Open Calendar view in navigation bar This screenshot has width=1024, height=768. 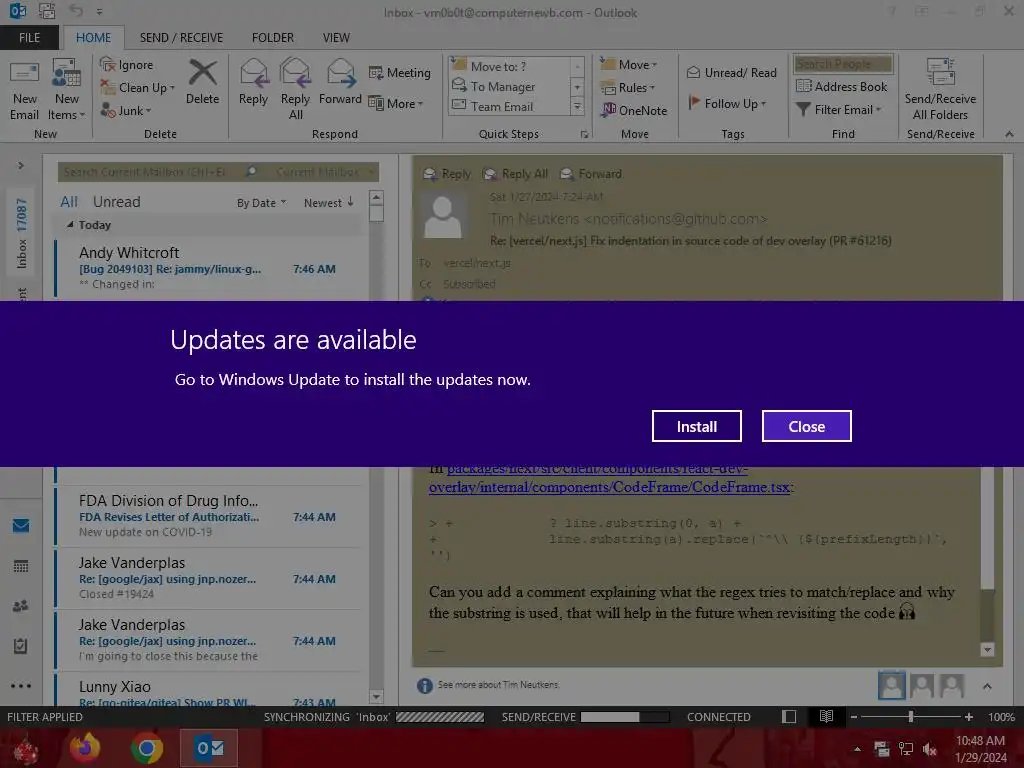21,566
